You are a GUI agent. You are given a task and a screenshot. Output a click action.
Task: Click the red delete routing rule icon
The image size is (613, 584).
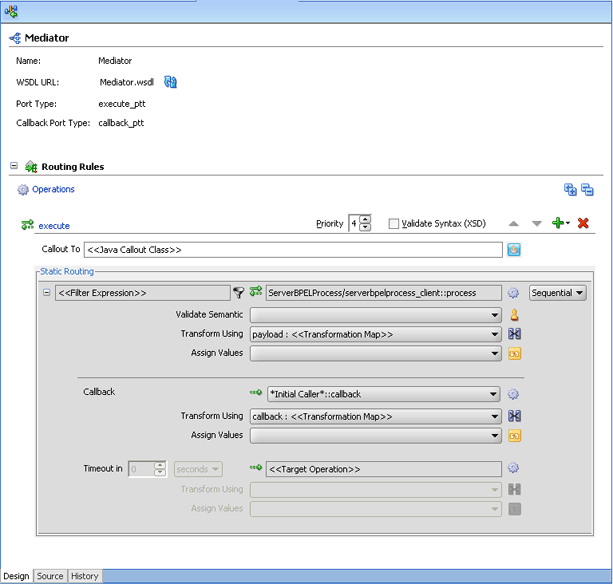(583, 223)
